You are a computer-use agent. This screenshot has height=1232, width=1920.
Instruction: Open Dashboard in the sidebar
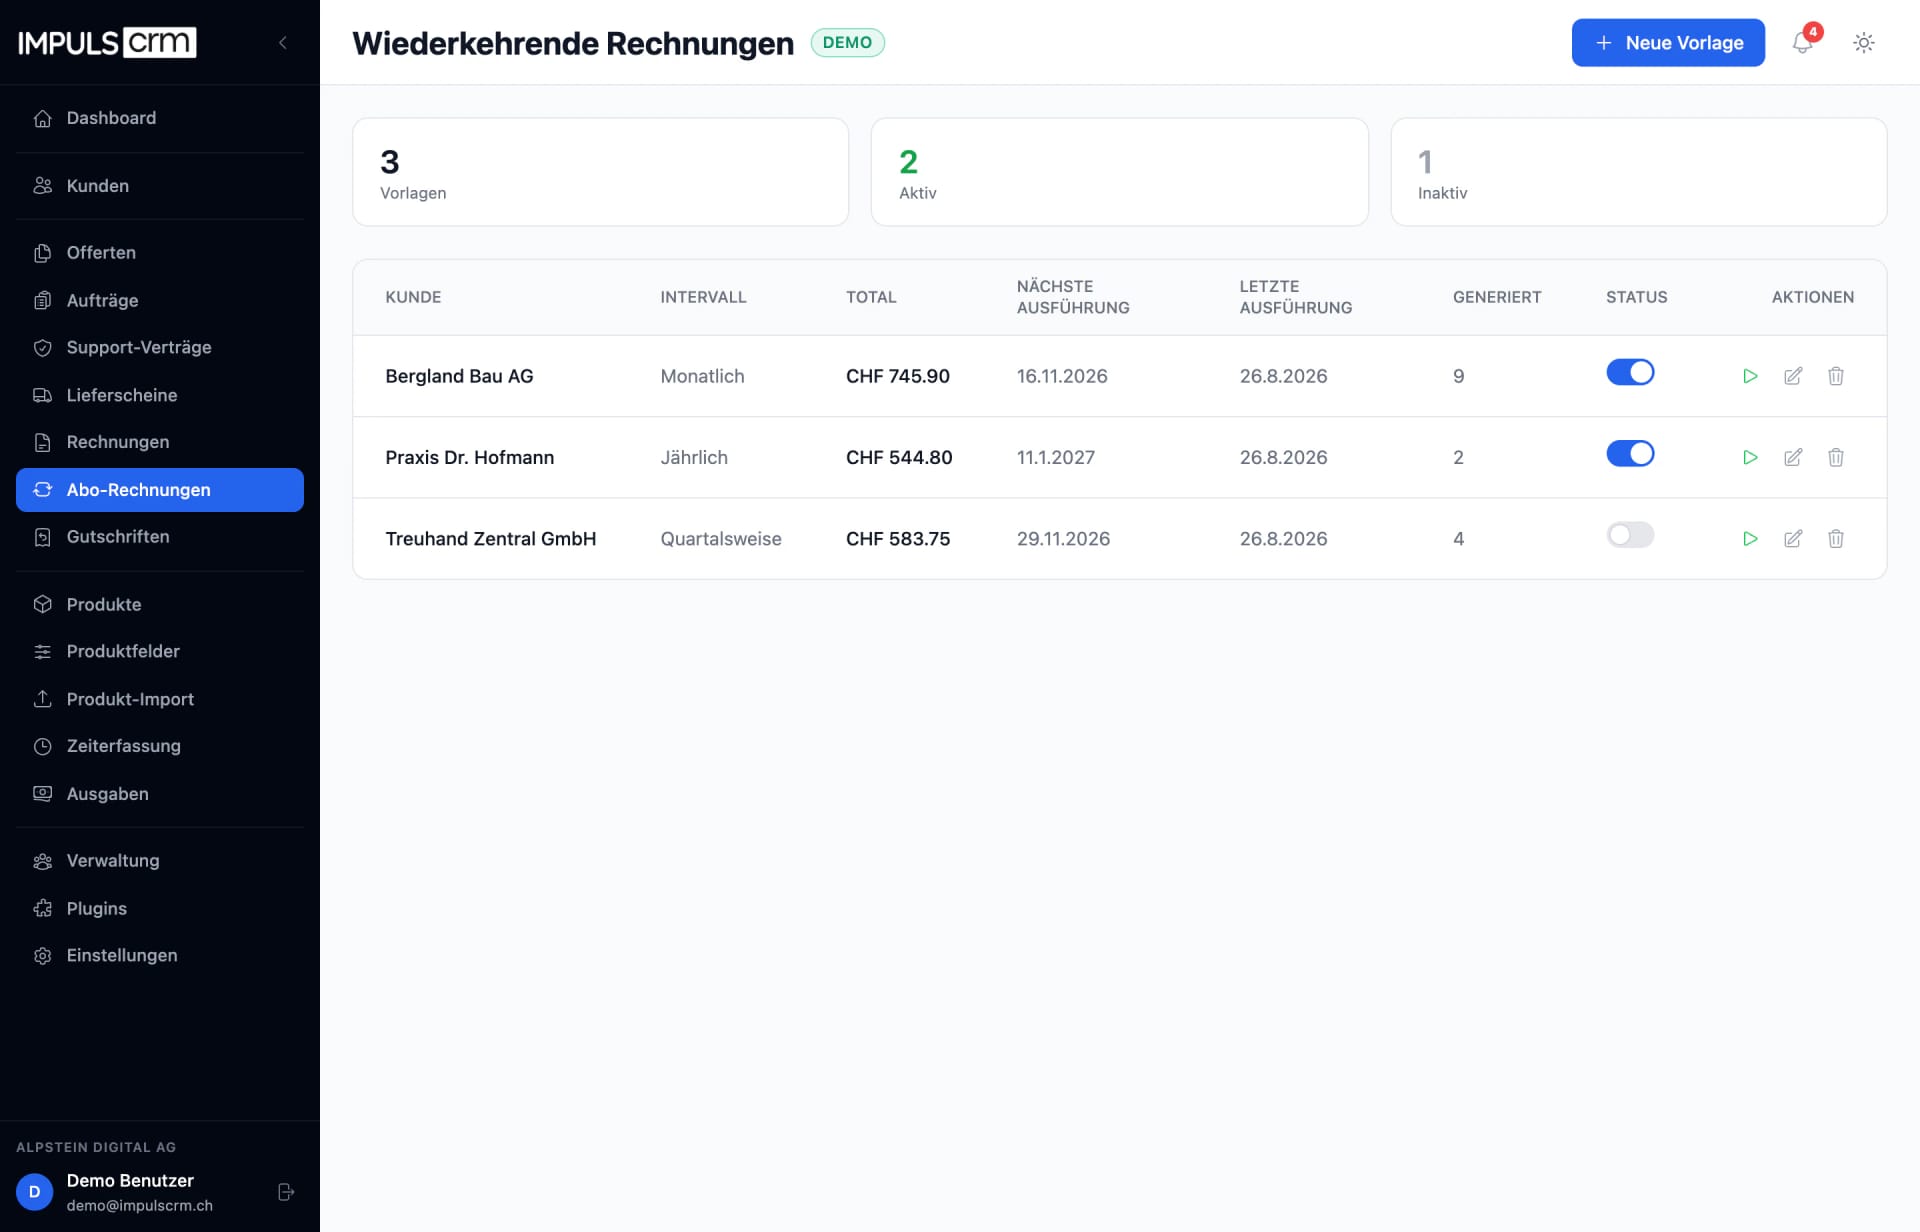[160, 118]
